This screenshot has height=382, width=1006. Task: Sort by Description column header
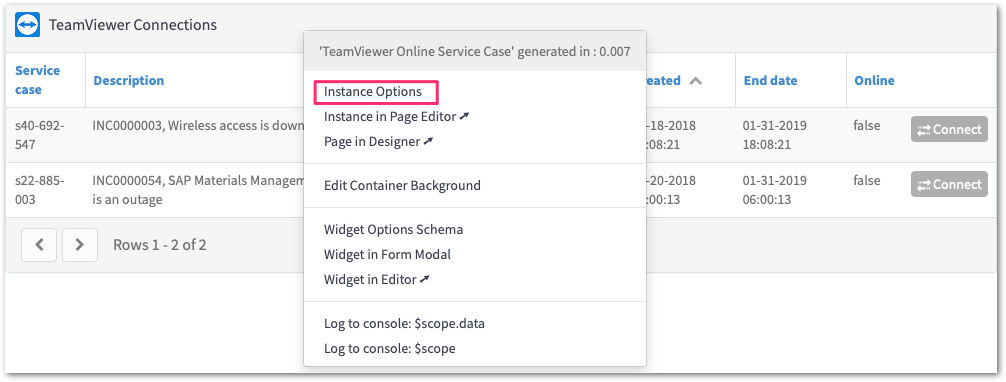129,81
